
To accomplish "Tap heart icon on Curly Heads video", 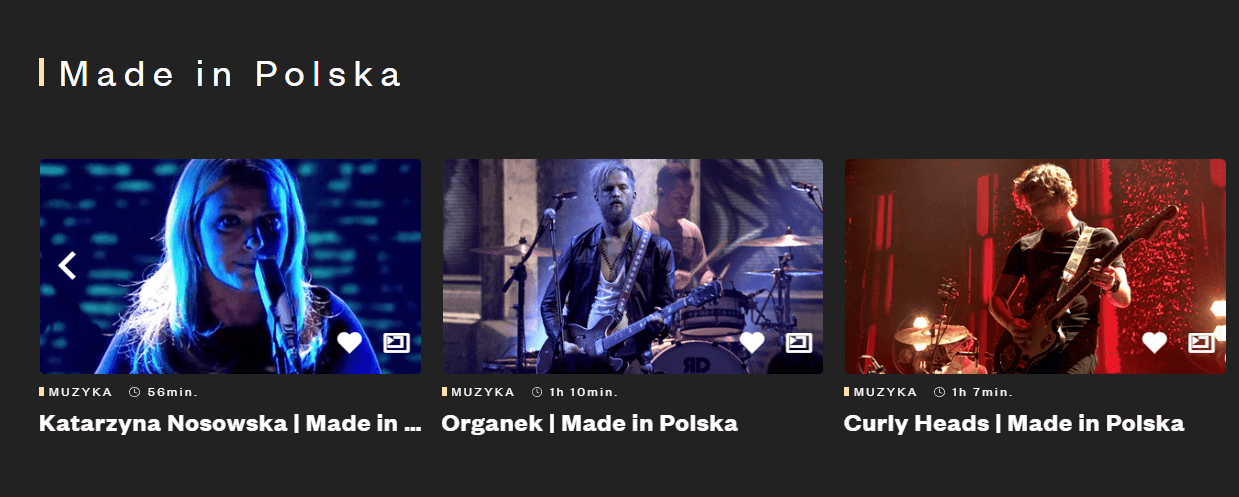I will tap(1154, 343).
